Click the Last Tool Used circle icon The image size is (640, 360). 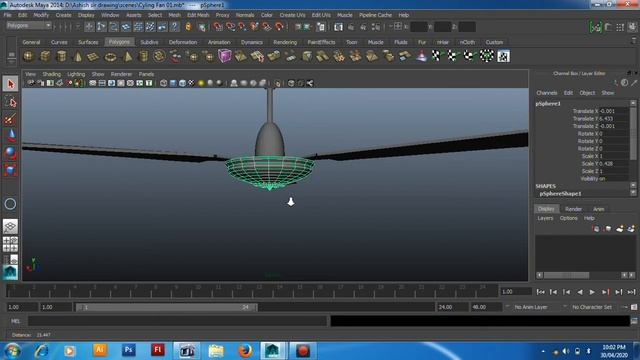(x=11, y=204)
